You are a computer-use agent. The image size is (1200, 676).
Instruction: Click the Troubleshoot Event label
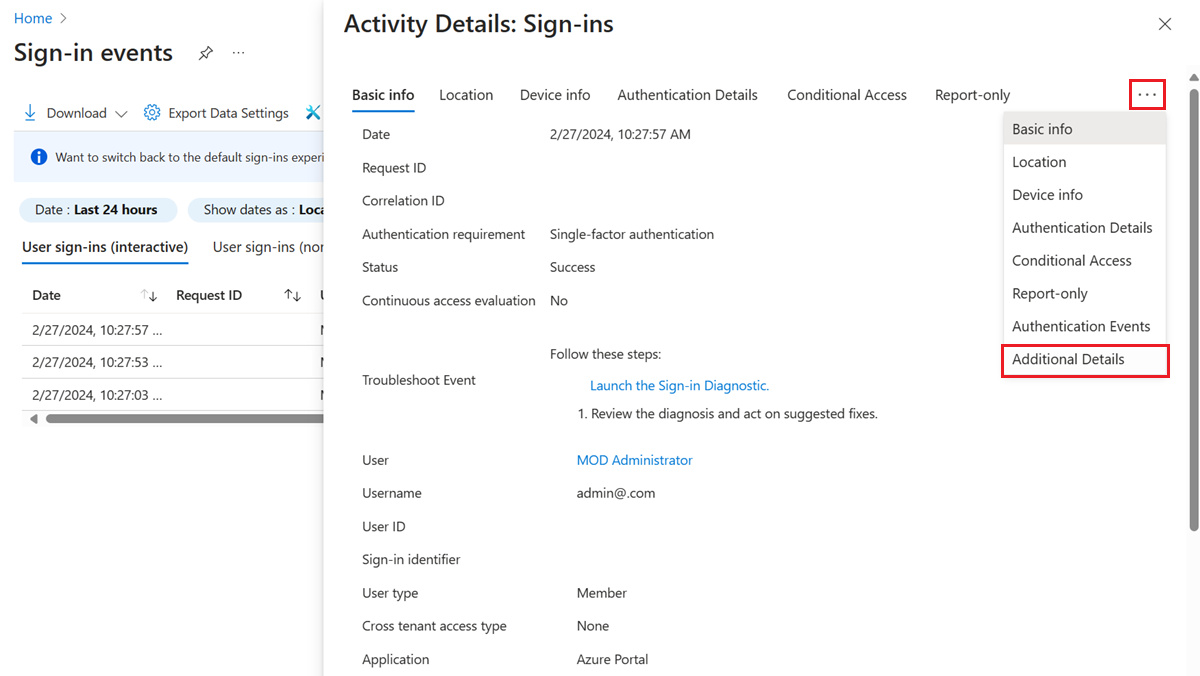(x=419, y=380)
